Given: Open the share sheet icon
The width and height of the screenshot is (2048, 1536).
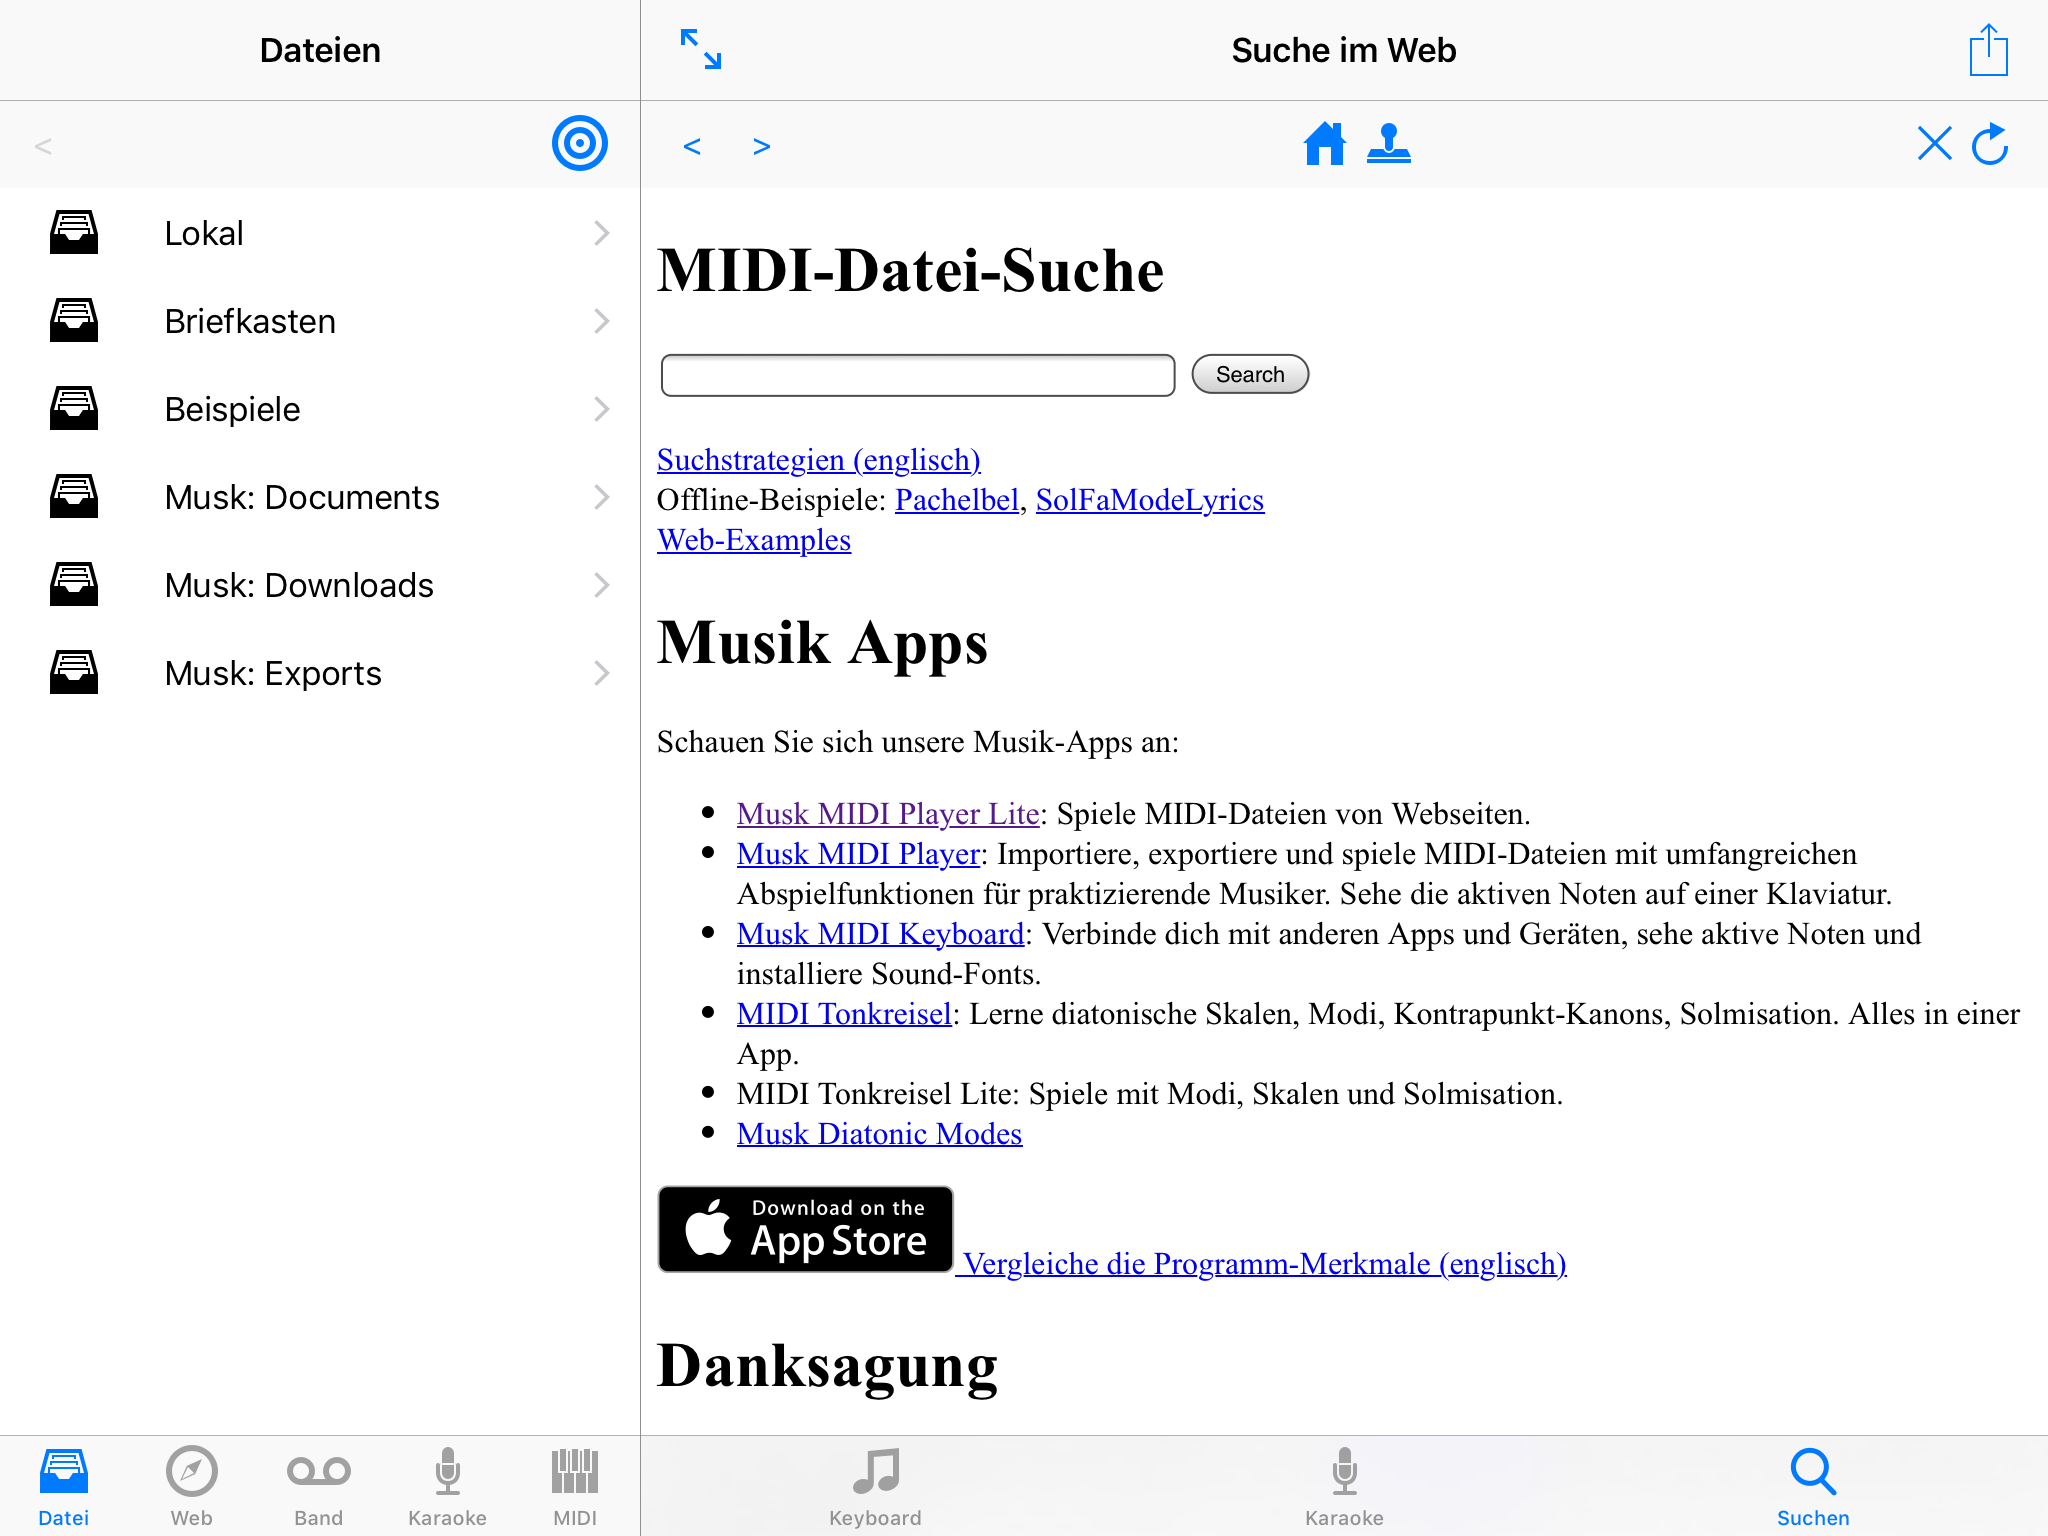Looking at the screenshot, I should [1988, 50].
